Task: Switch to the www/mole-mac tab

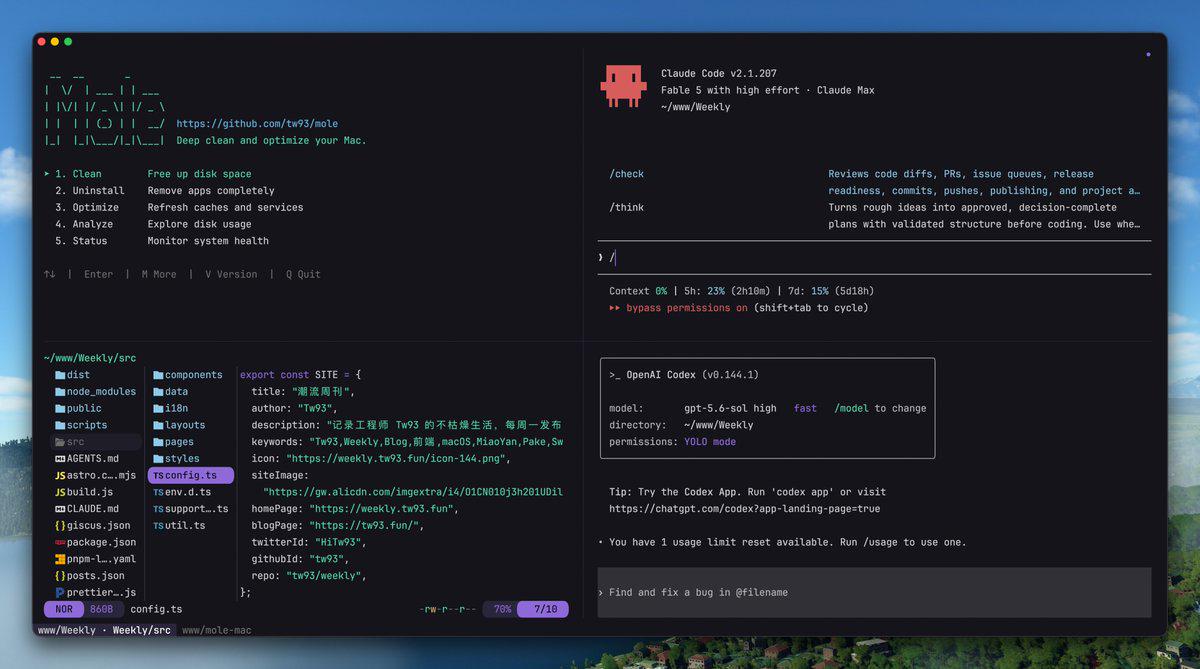Action: pos(217,630)
